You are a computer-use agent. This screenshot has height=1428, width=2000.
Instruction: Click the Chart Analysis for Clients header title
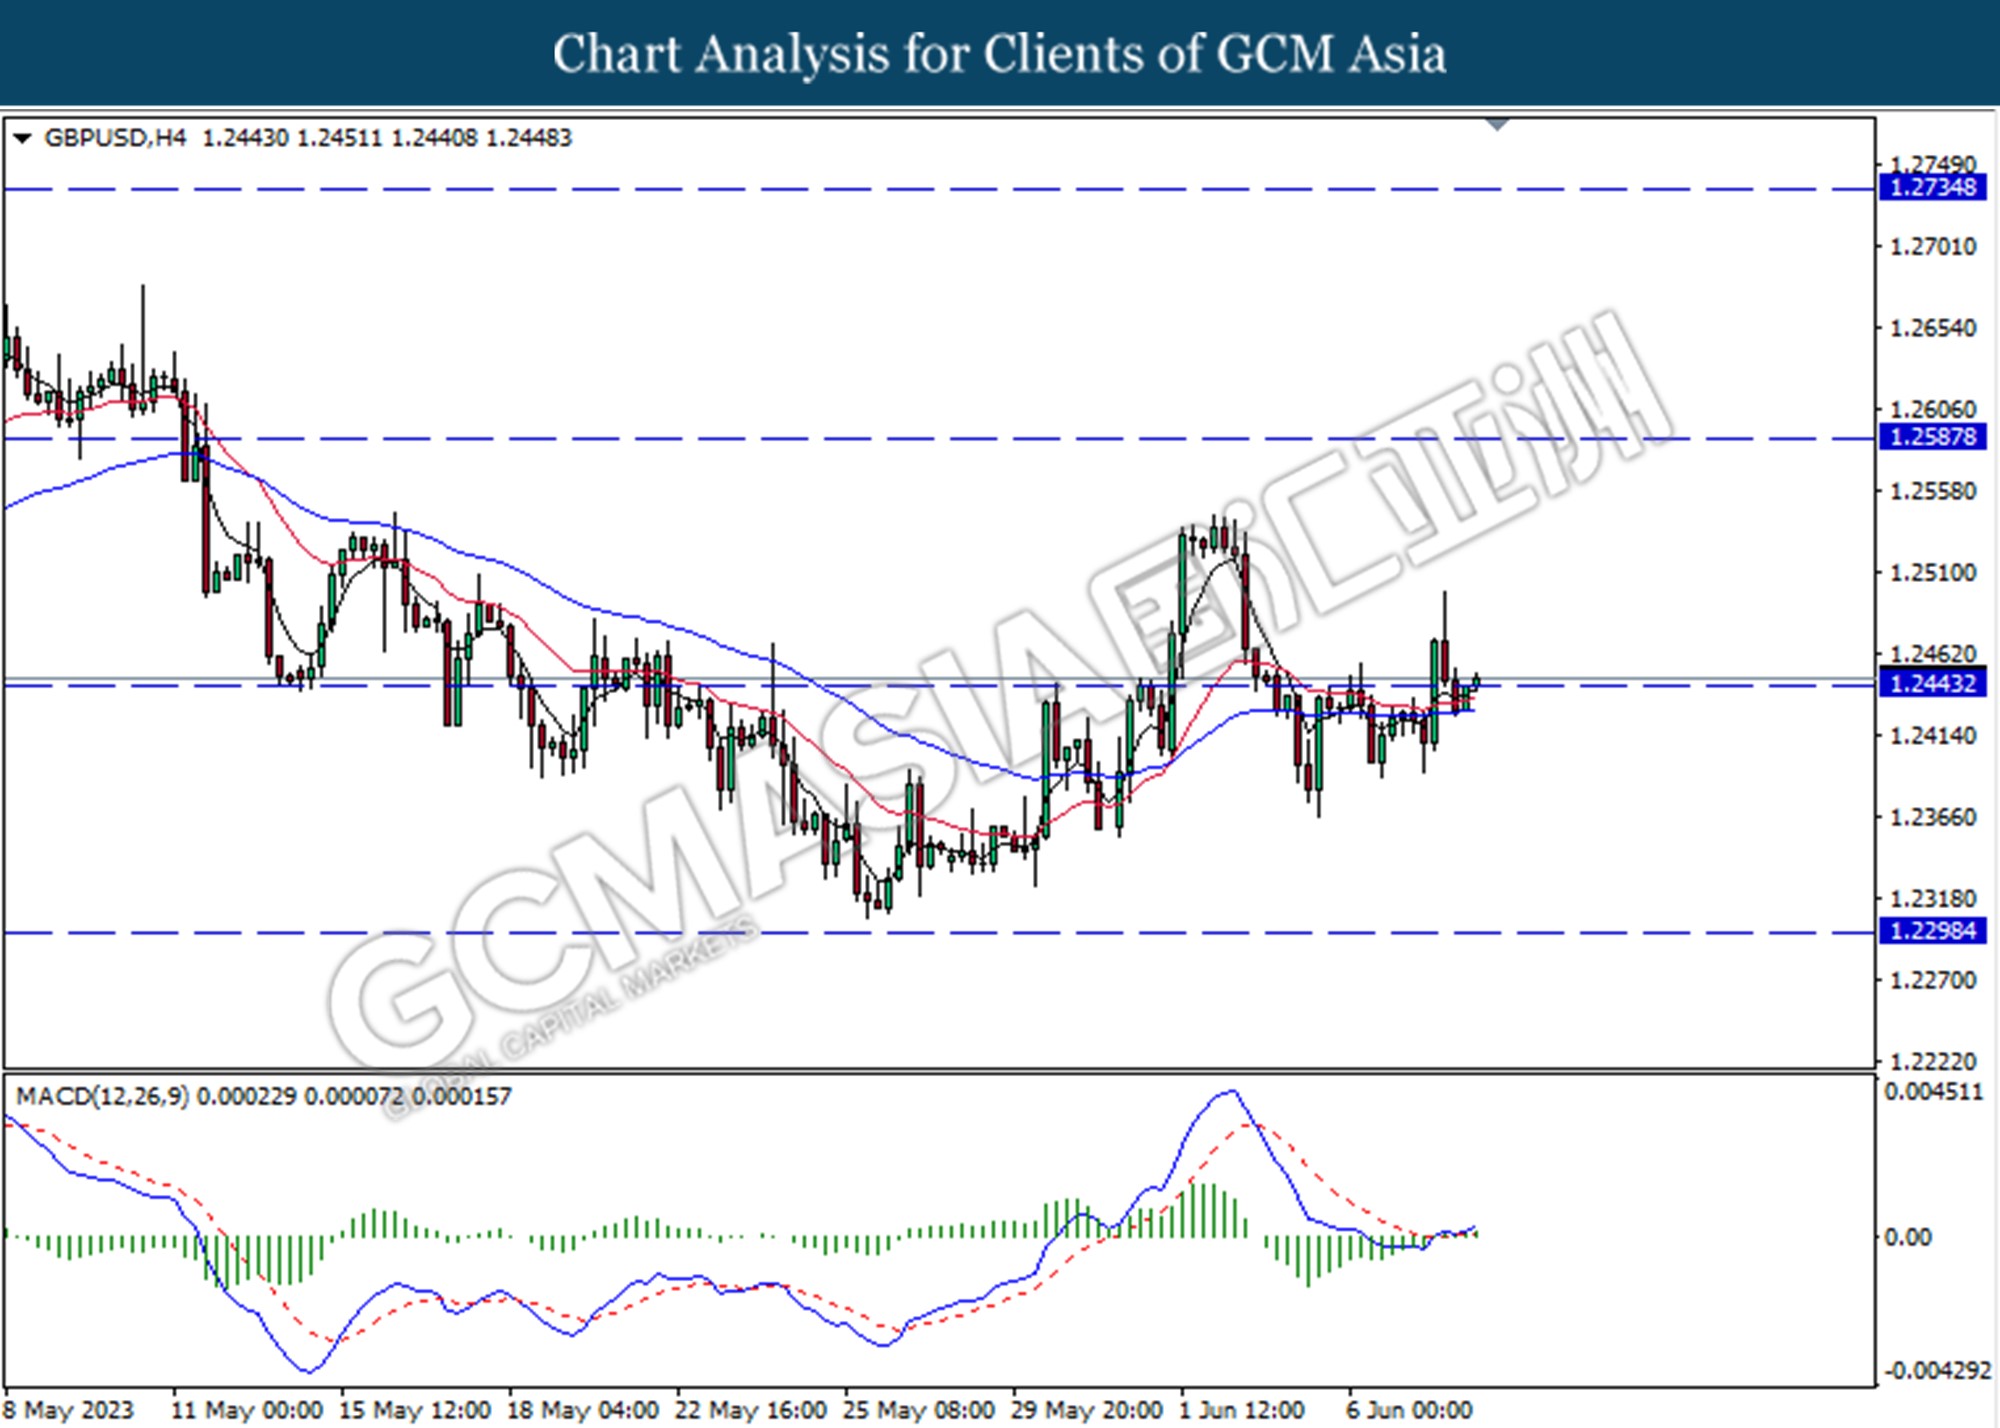(x=999, y=54)
